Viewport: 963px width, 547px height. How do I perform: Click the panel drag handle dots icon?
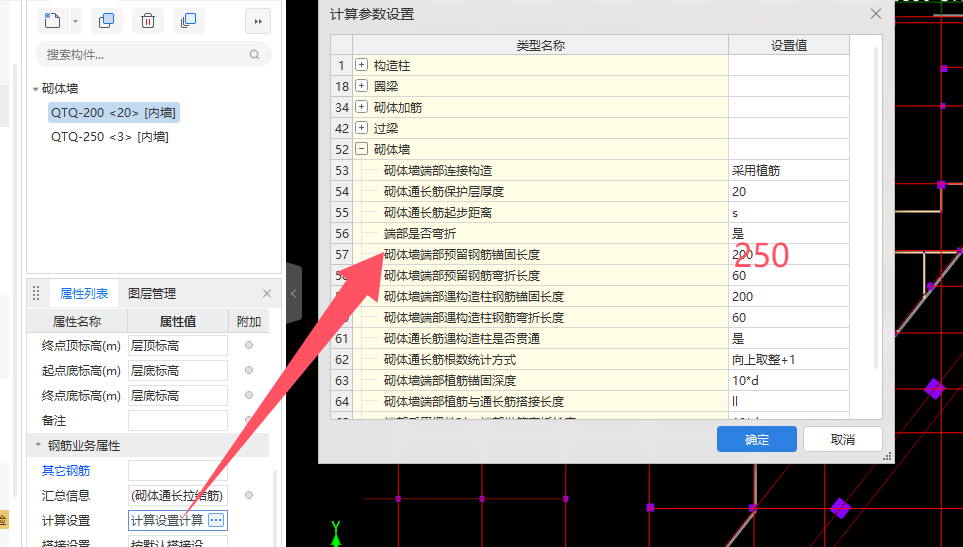pyautogui.click(x=36, y=293)
